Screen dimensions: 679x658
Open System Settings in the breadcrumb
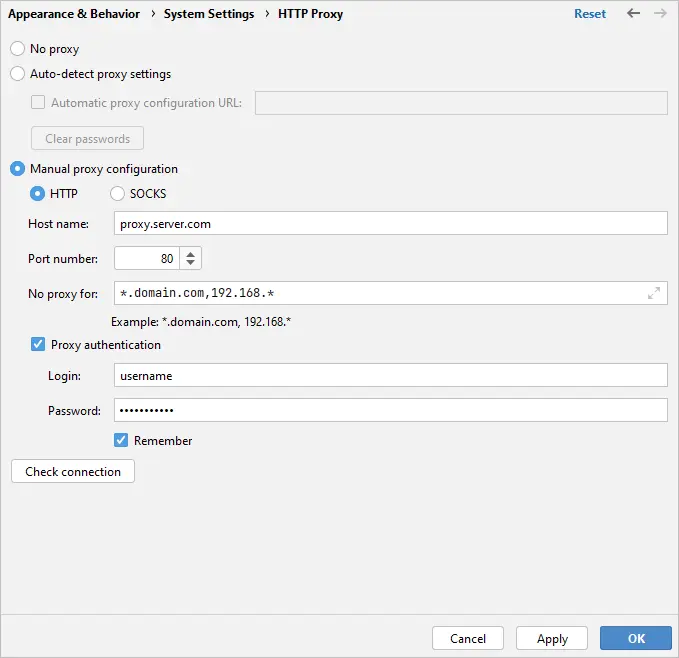click(x=209, y=14)
